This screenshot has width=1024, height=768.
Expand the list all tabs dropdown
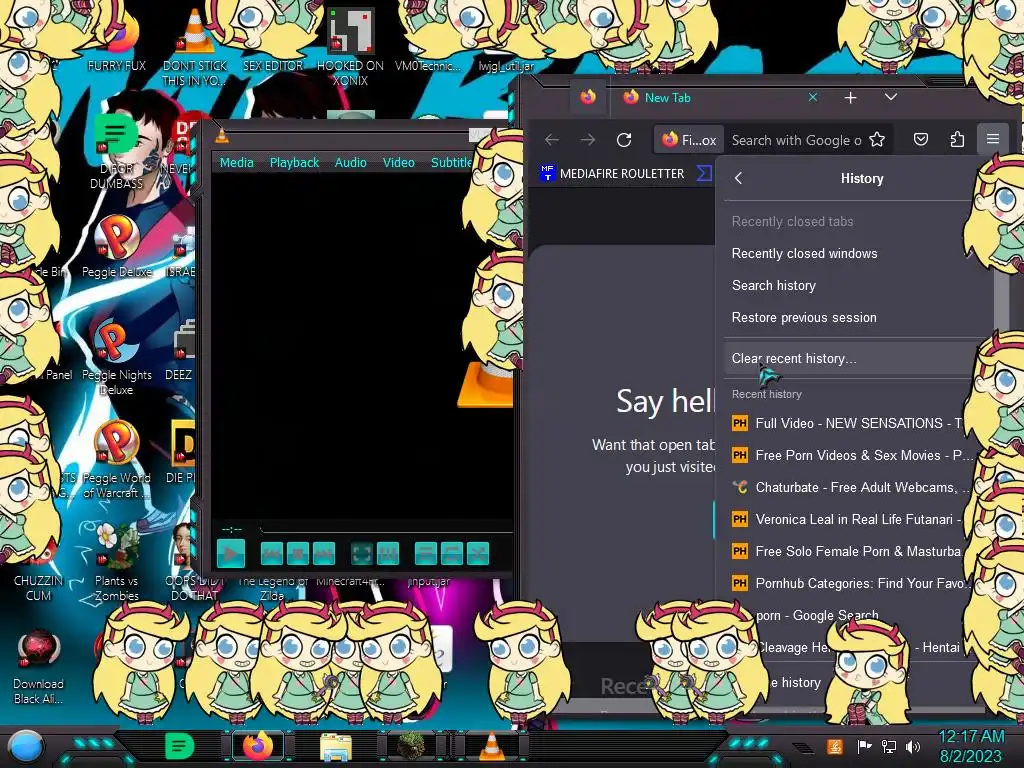(x=891, y=97)
